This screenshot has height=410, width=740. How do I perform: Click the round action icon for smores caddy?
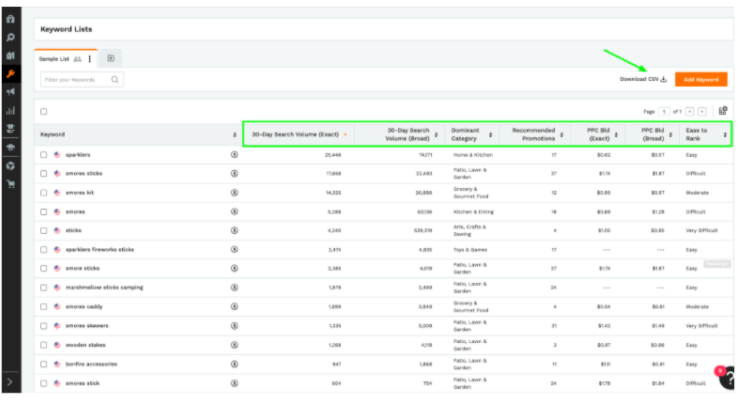coord(234,307)
